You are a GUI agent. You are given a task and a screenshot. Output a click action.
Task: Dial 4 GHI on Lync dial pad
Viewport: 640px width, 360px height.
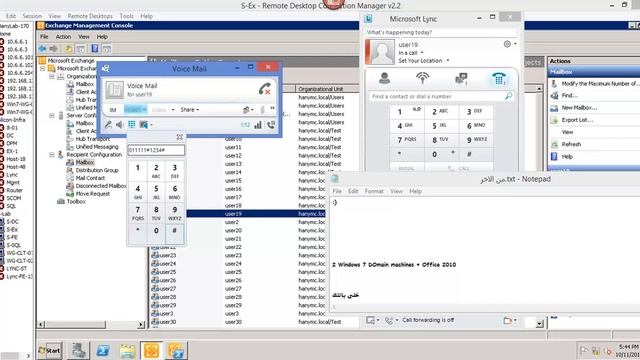(407, 126)
